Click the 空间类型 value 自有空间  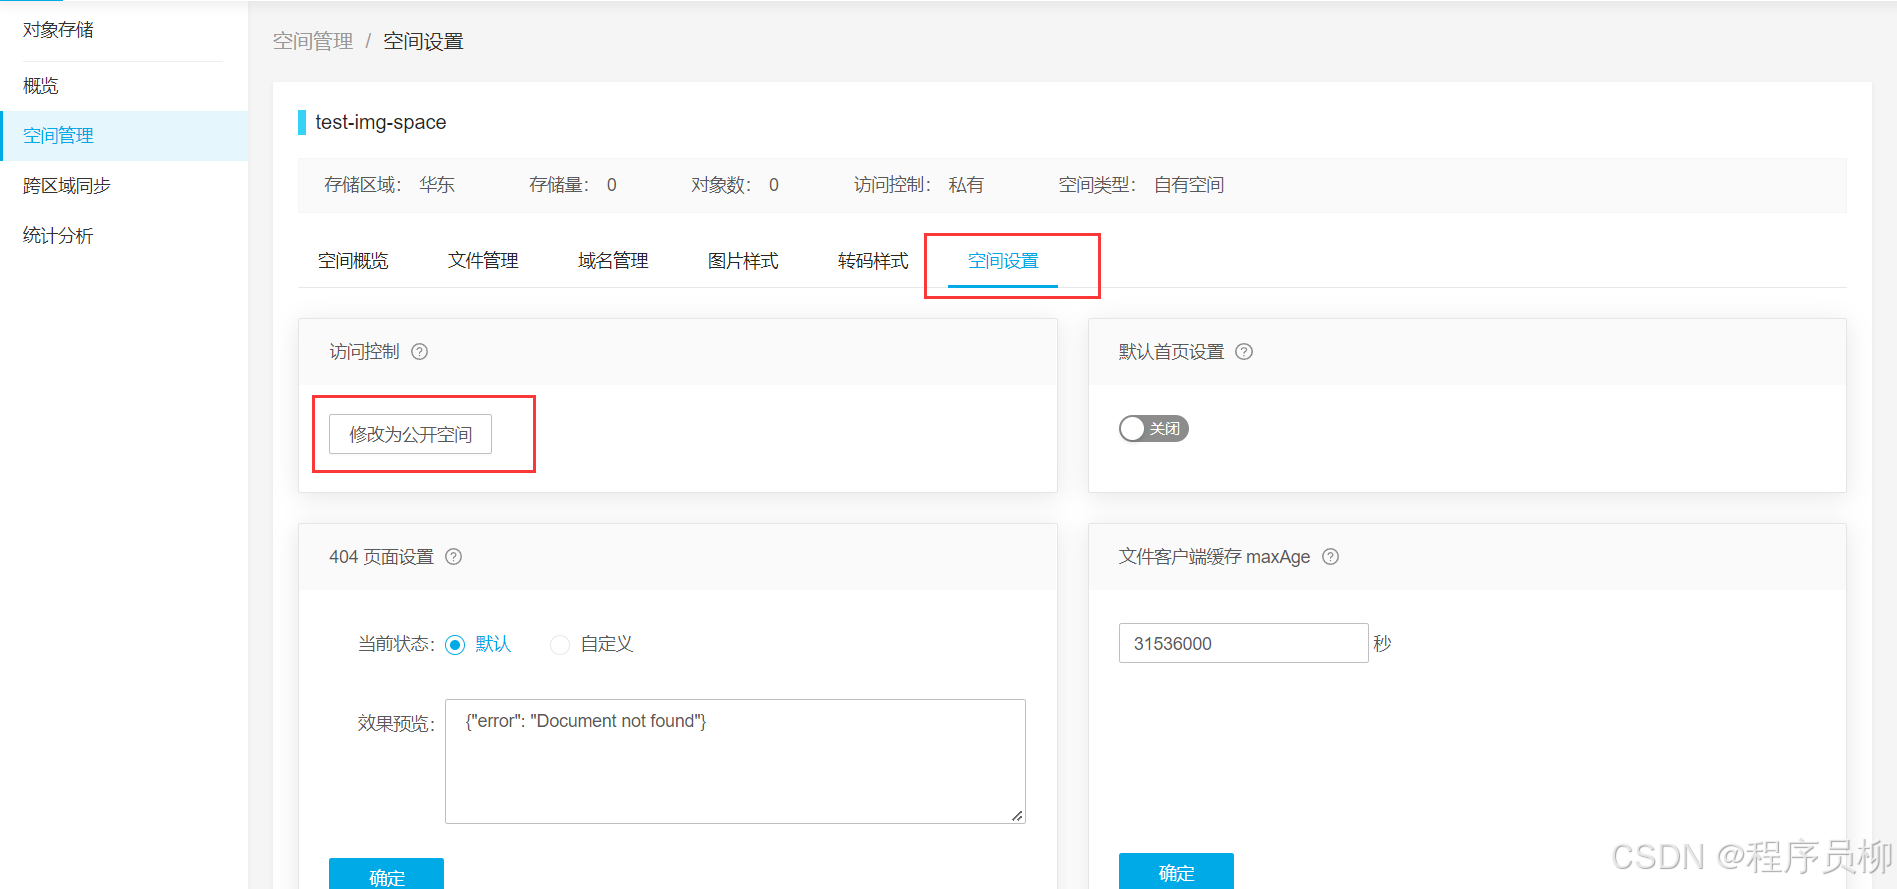[x=1189, y=185]
